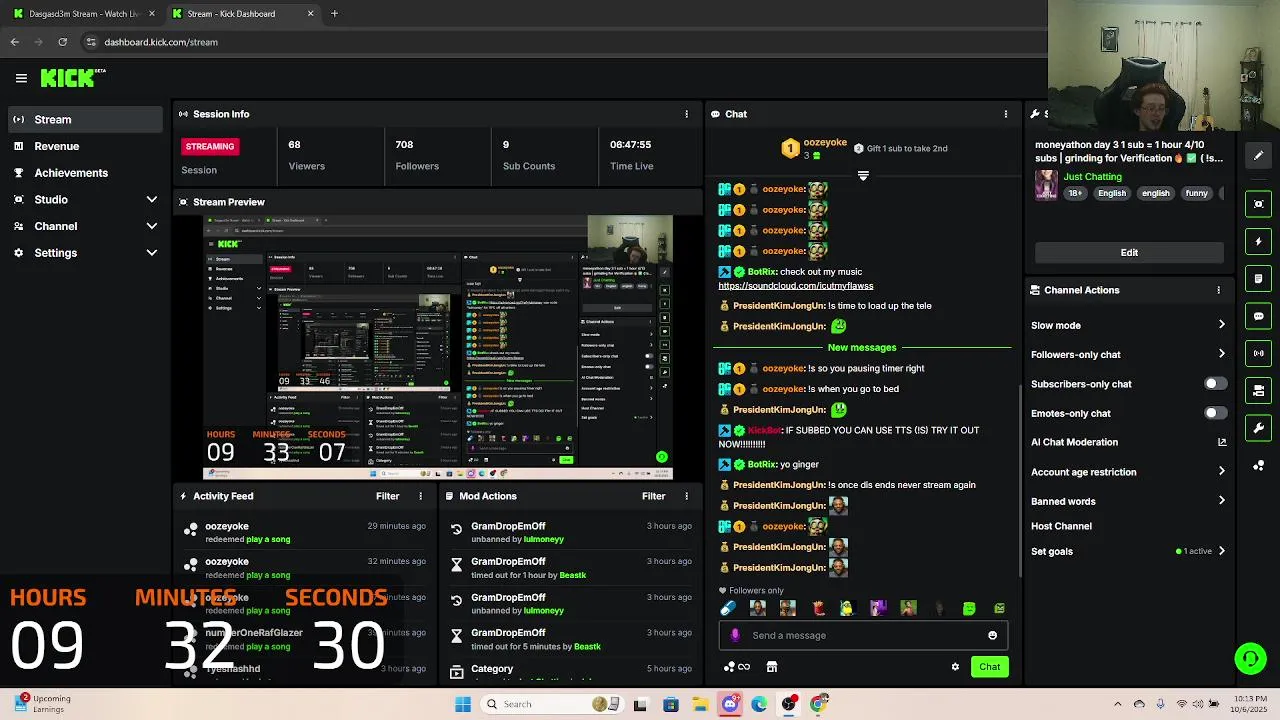
Task: Switch to the Dasgasd3m Stream browser tab
Action: coord(84,14)
